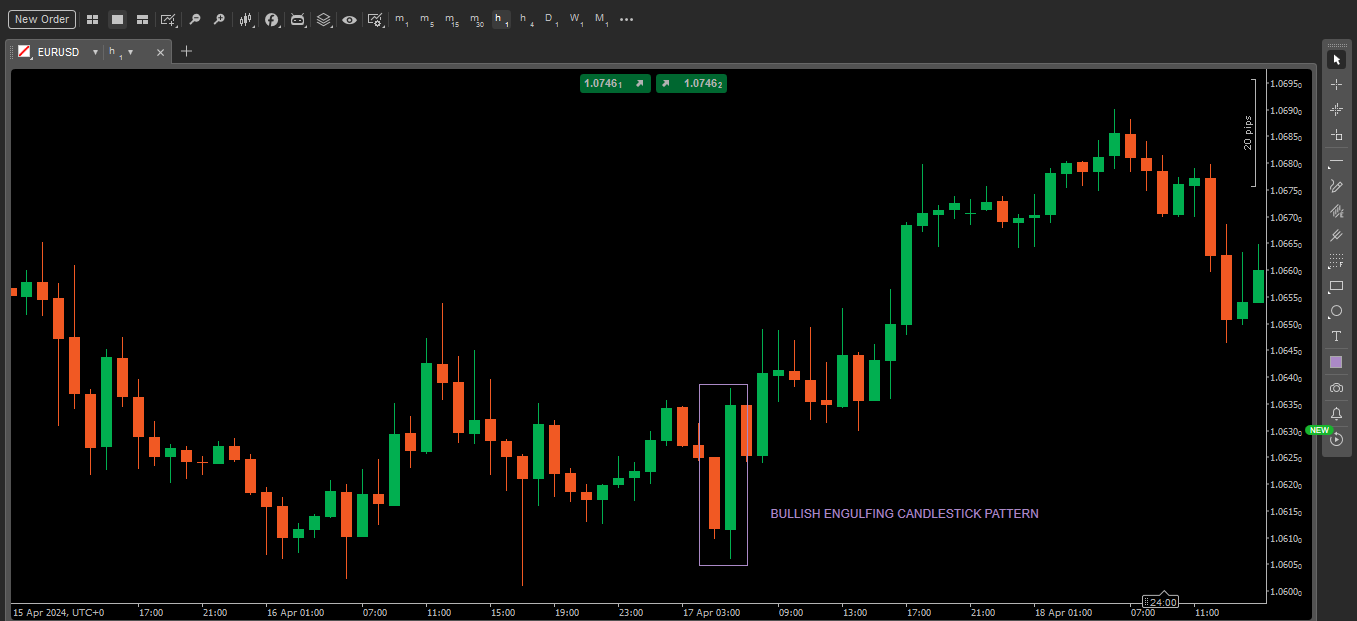Click the green 1.0746 ask price button
The height and width of the screenshot is (621, 1357).
[x=691, y=84]
